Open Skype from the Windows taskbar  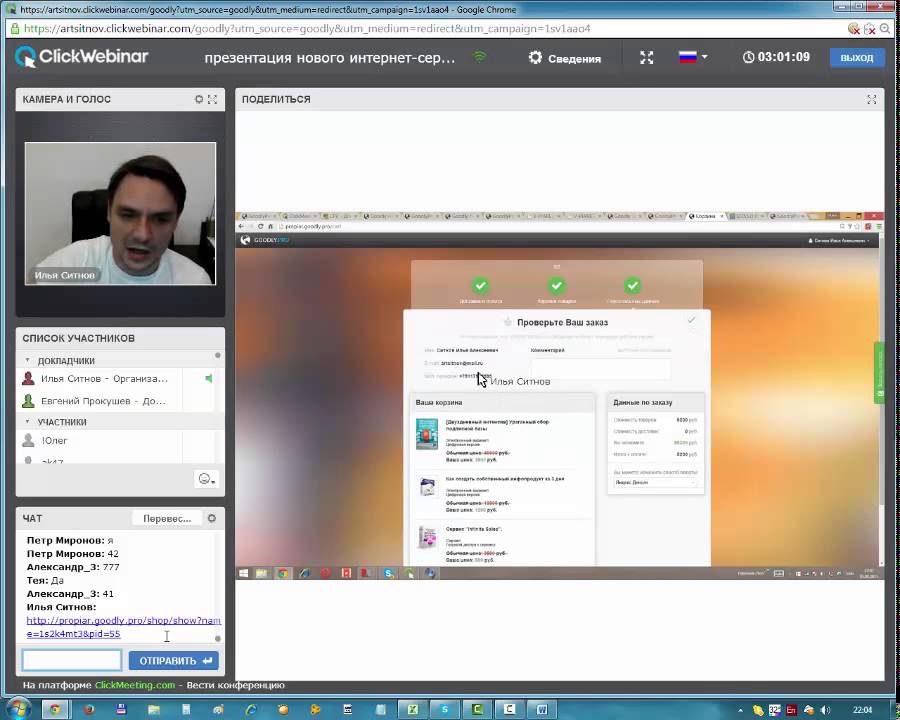444,709
